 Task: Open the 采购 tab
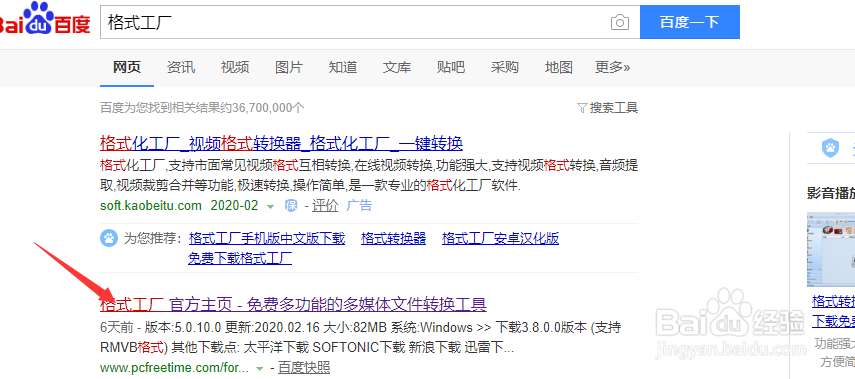pos(504,68)
